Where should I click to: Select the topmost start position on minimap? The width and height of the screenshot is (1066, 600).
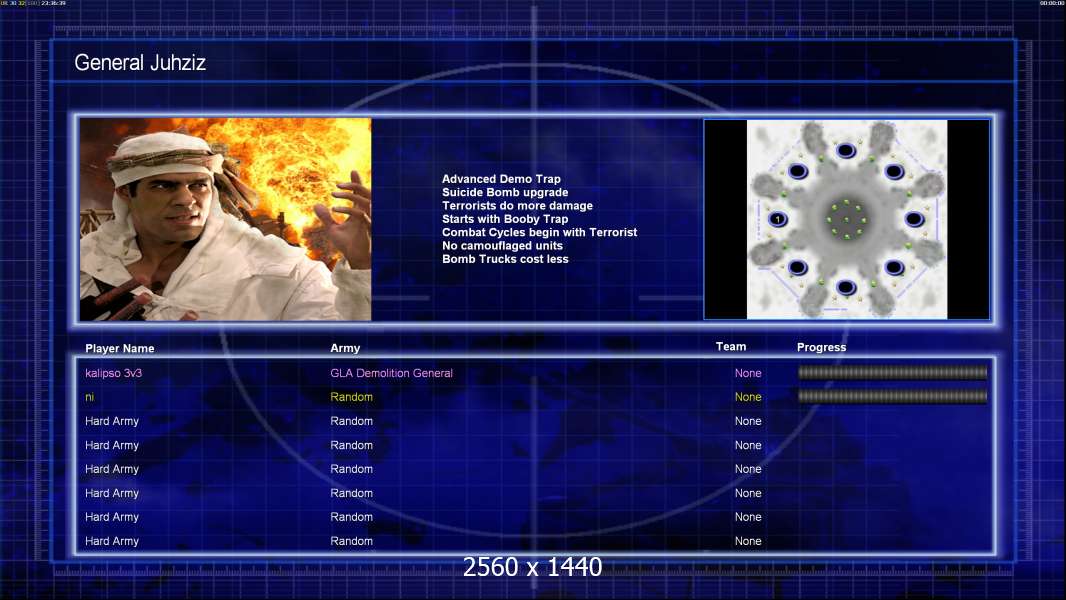(846, 151)
